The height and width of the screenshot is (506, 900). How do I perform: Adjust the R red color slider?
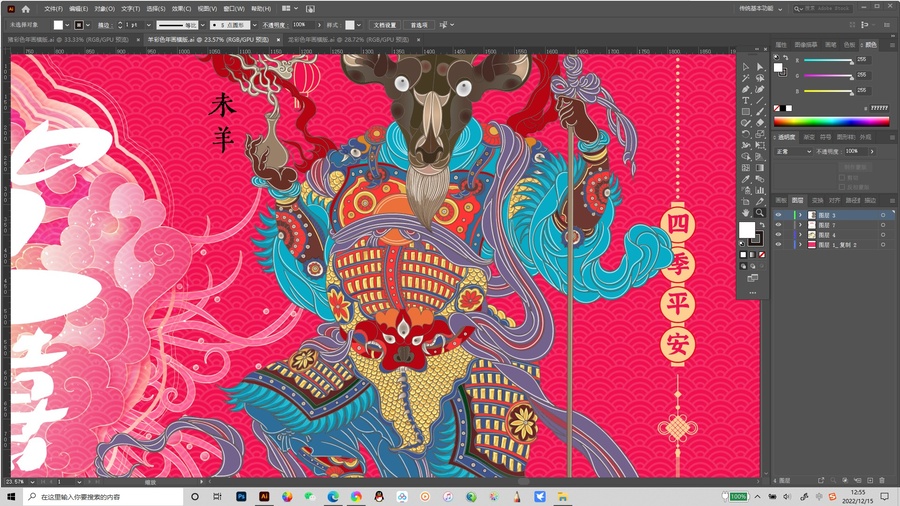click(x=828, y=60)
